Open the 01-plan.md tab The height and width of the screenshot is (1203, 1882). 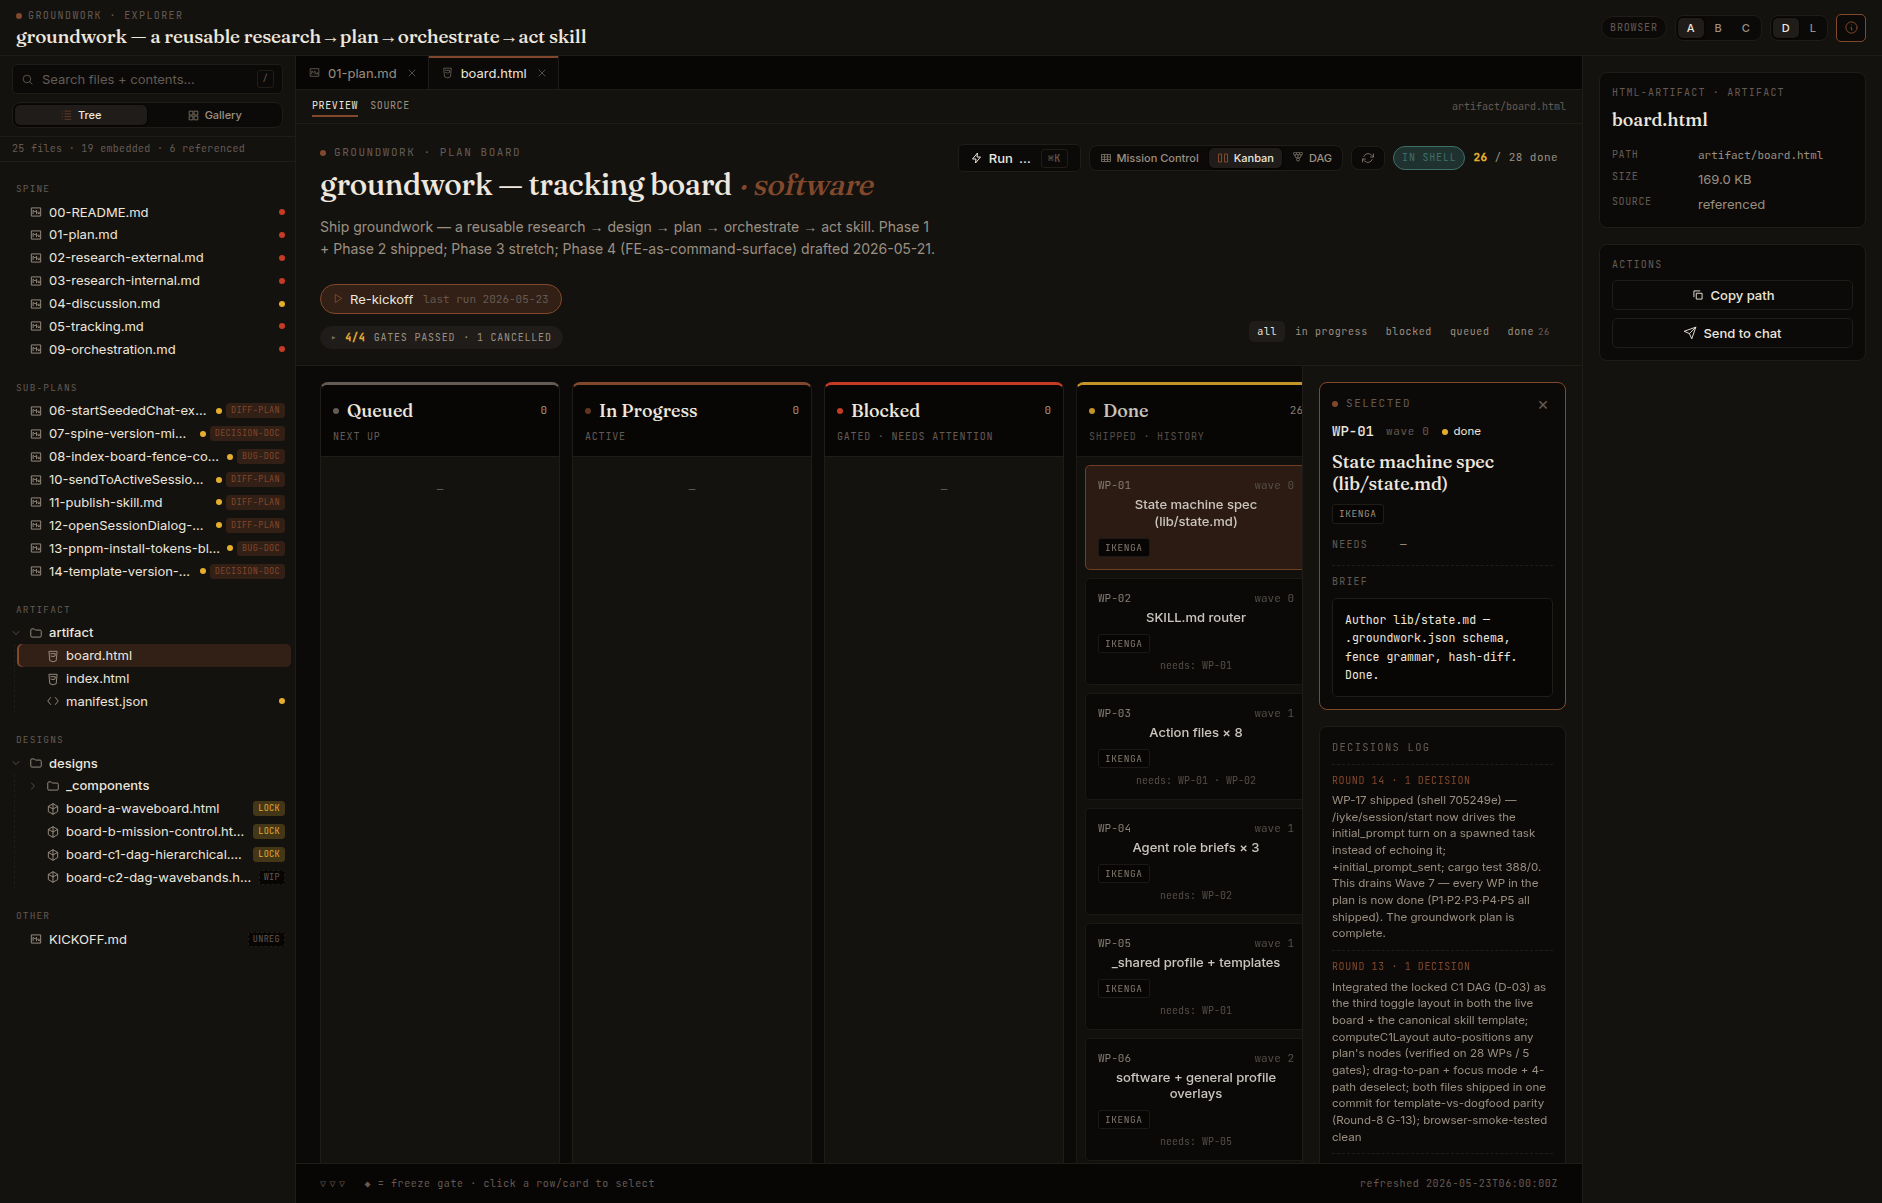pyautogui.click(x=362, y=74)
